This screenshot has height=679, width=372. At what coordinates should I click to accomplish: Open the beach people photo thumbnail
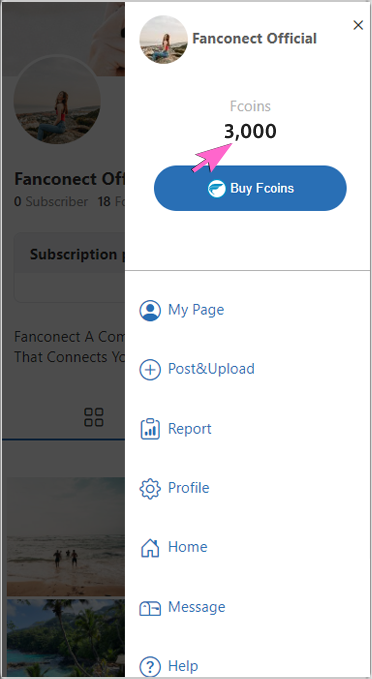[x=65, y=537]
